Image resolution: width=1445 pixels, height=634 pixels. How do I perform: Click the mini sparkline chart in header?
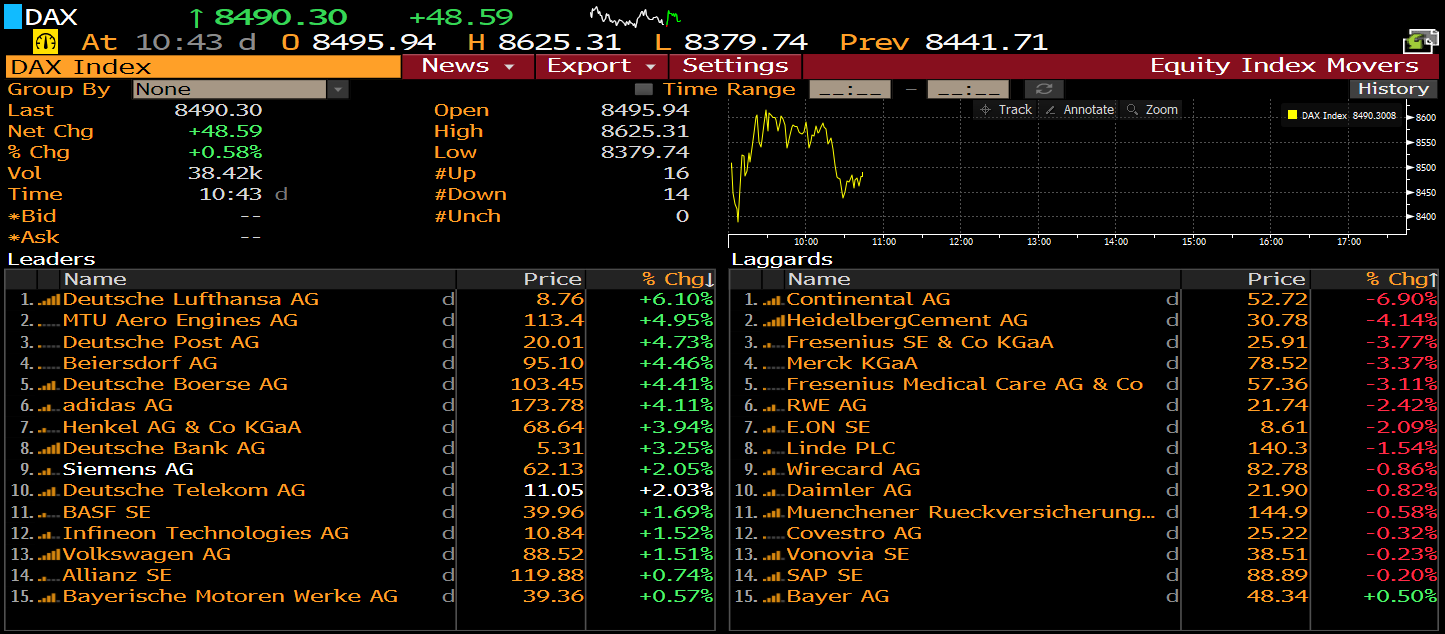pos(635,16)
